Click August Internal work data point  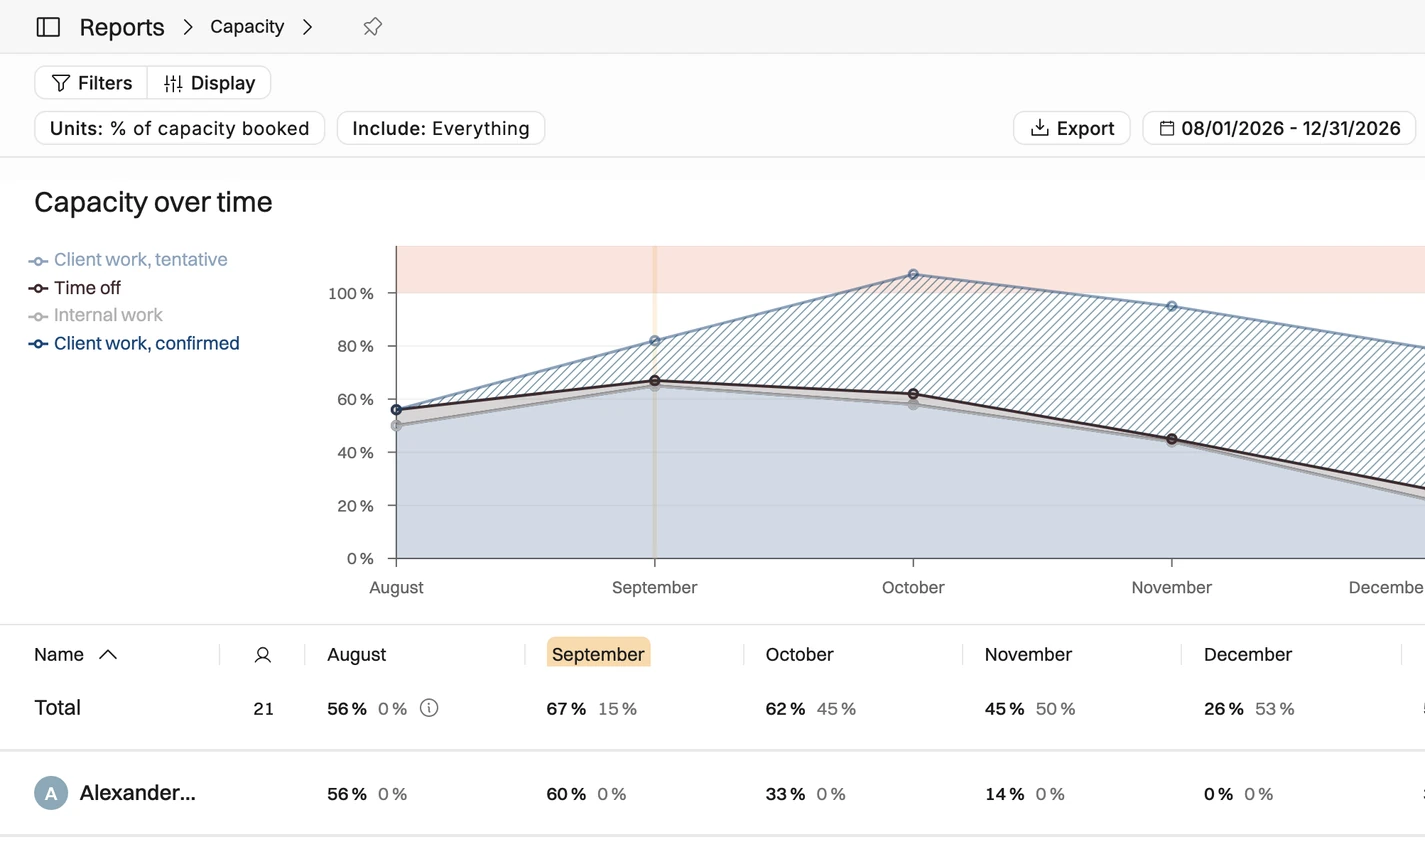[x=396, y=426]
